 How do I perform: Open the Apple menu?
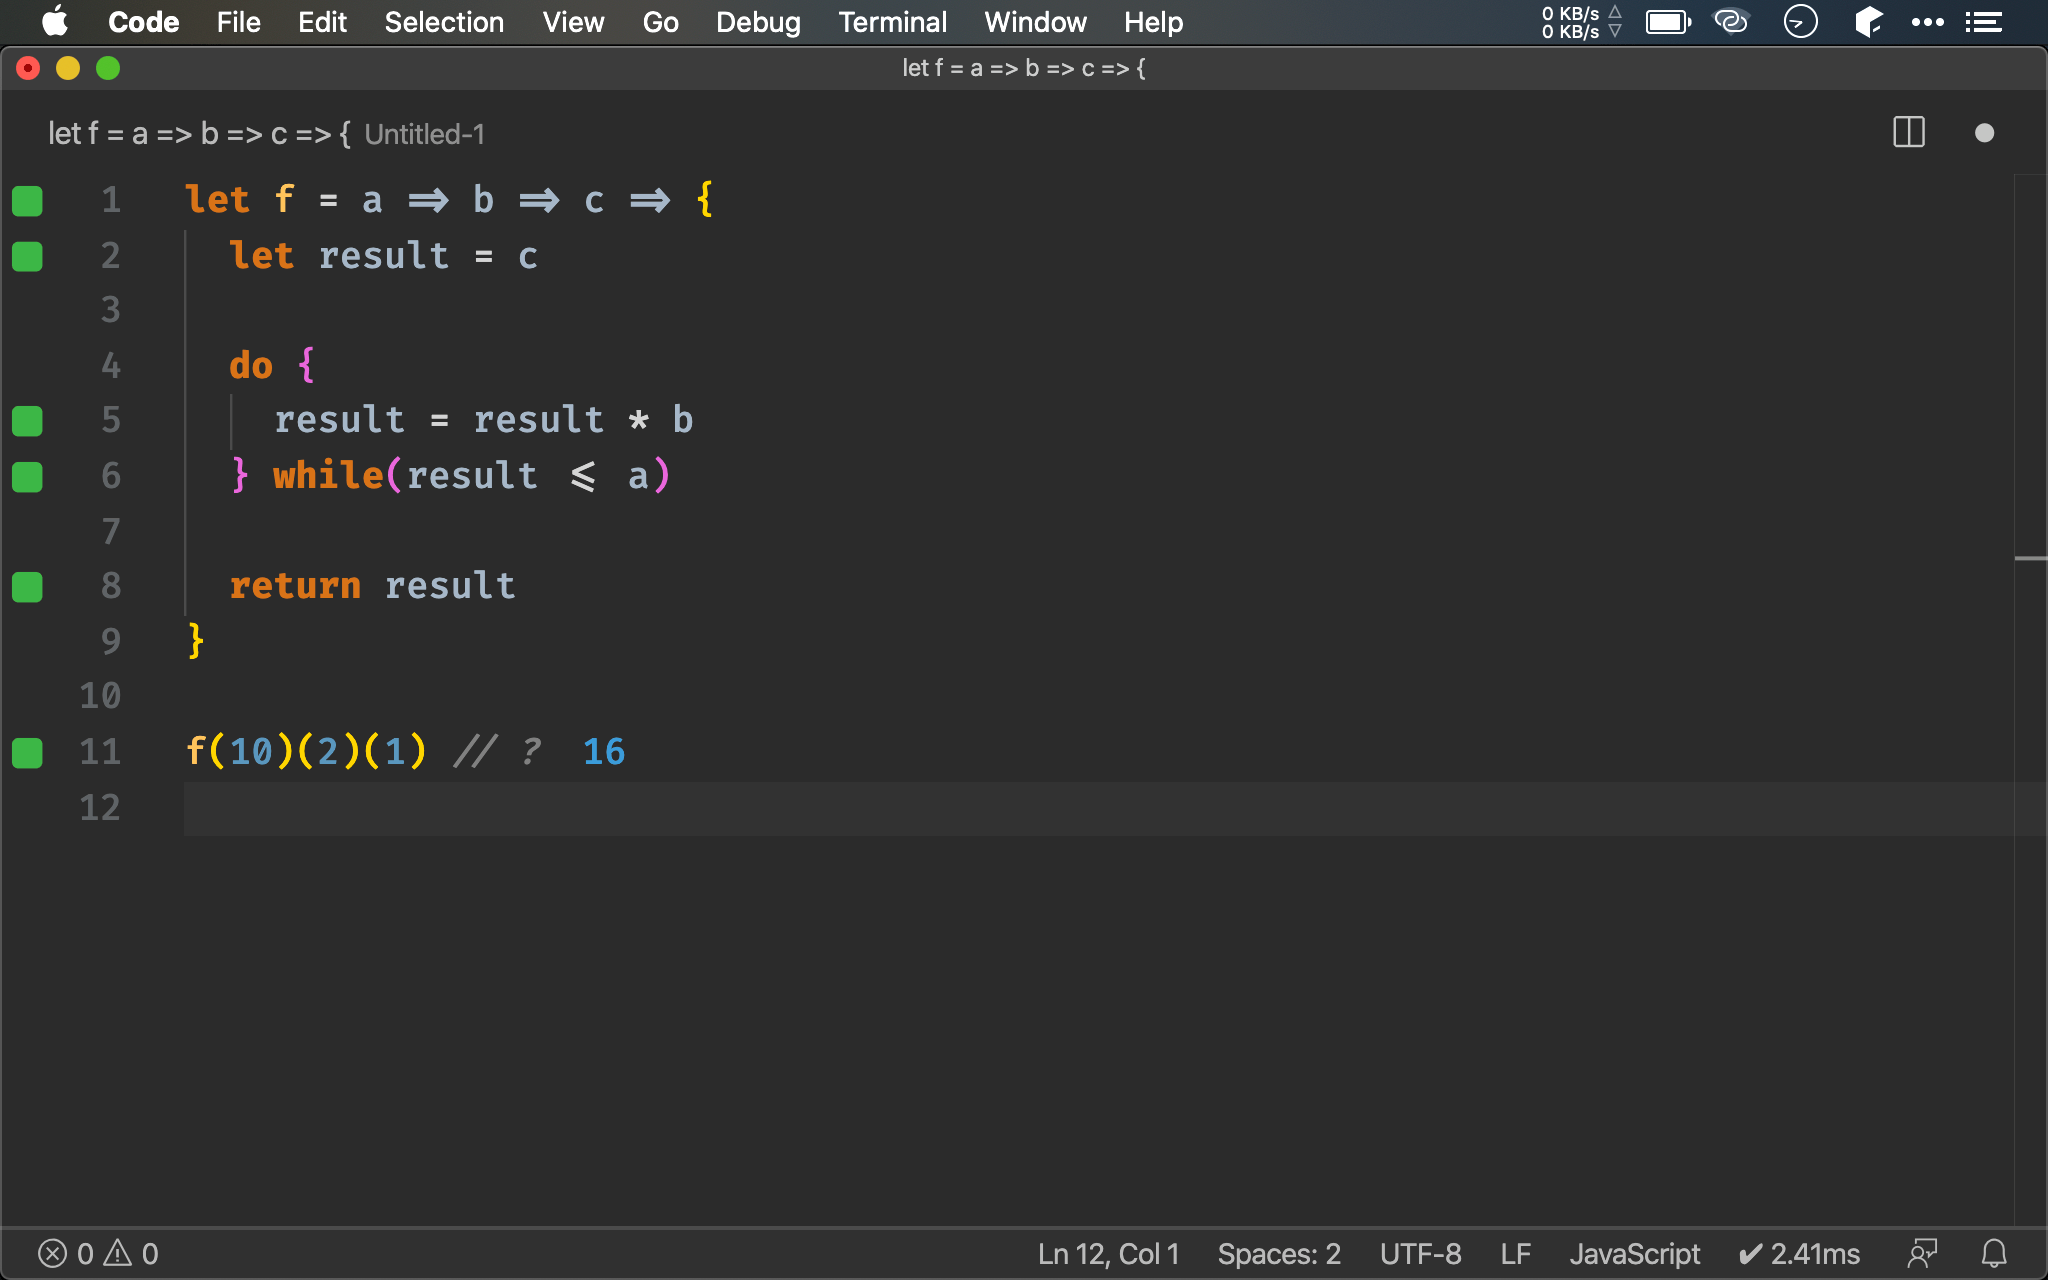pyautogui.click(x=55, y=21)
